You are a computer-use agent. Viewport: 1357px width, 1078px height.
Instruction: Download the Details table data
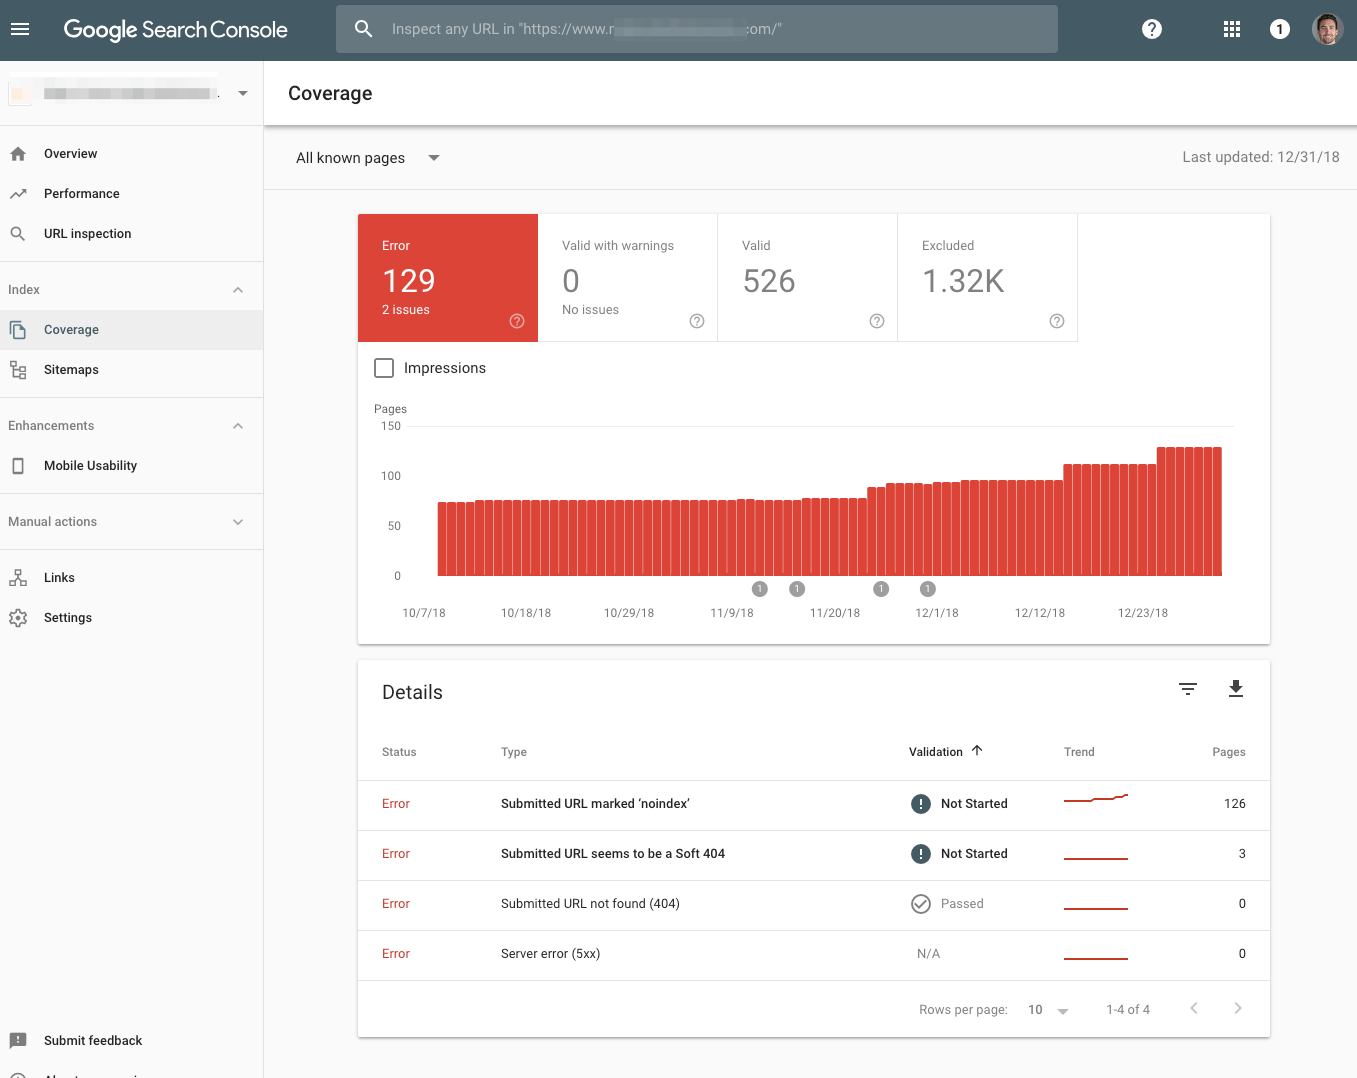pos(1236,689)
